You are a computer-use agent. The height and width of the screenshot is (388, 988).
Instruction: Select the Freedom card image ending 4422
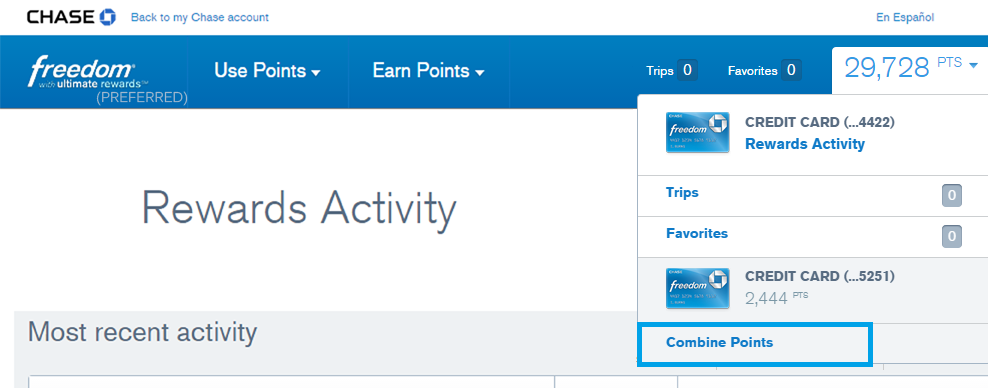698,132
